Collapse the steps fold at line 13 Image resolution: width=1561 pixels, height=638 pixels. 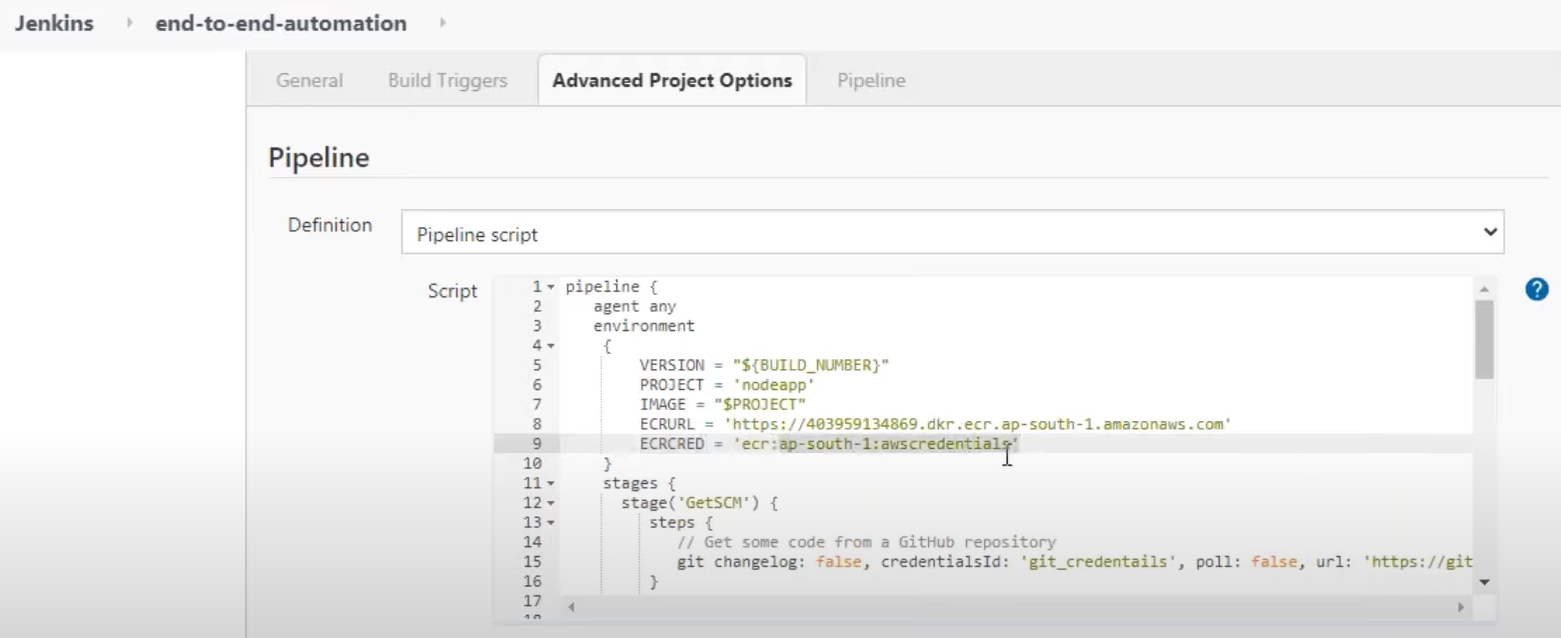pos(550,522)
